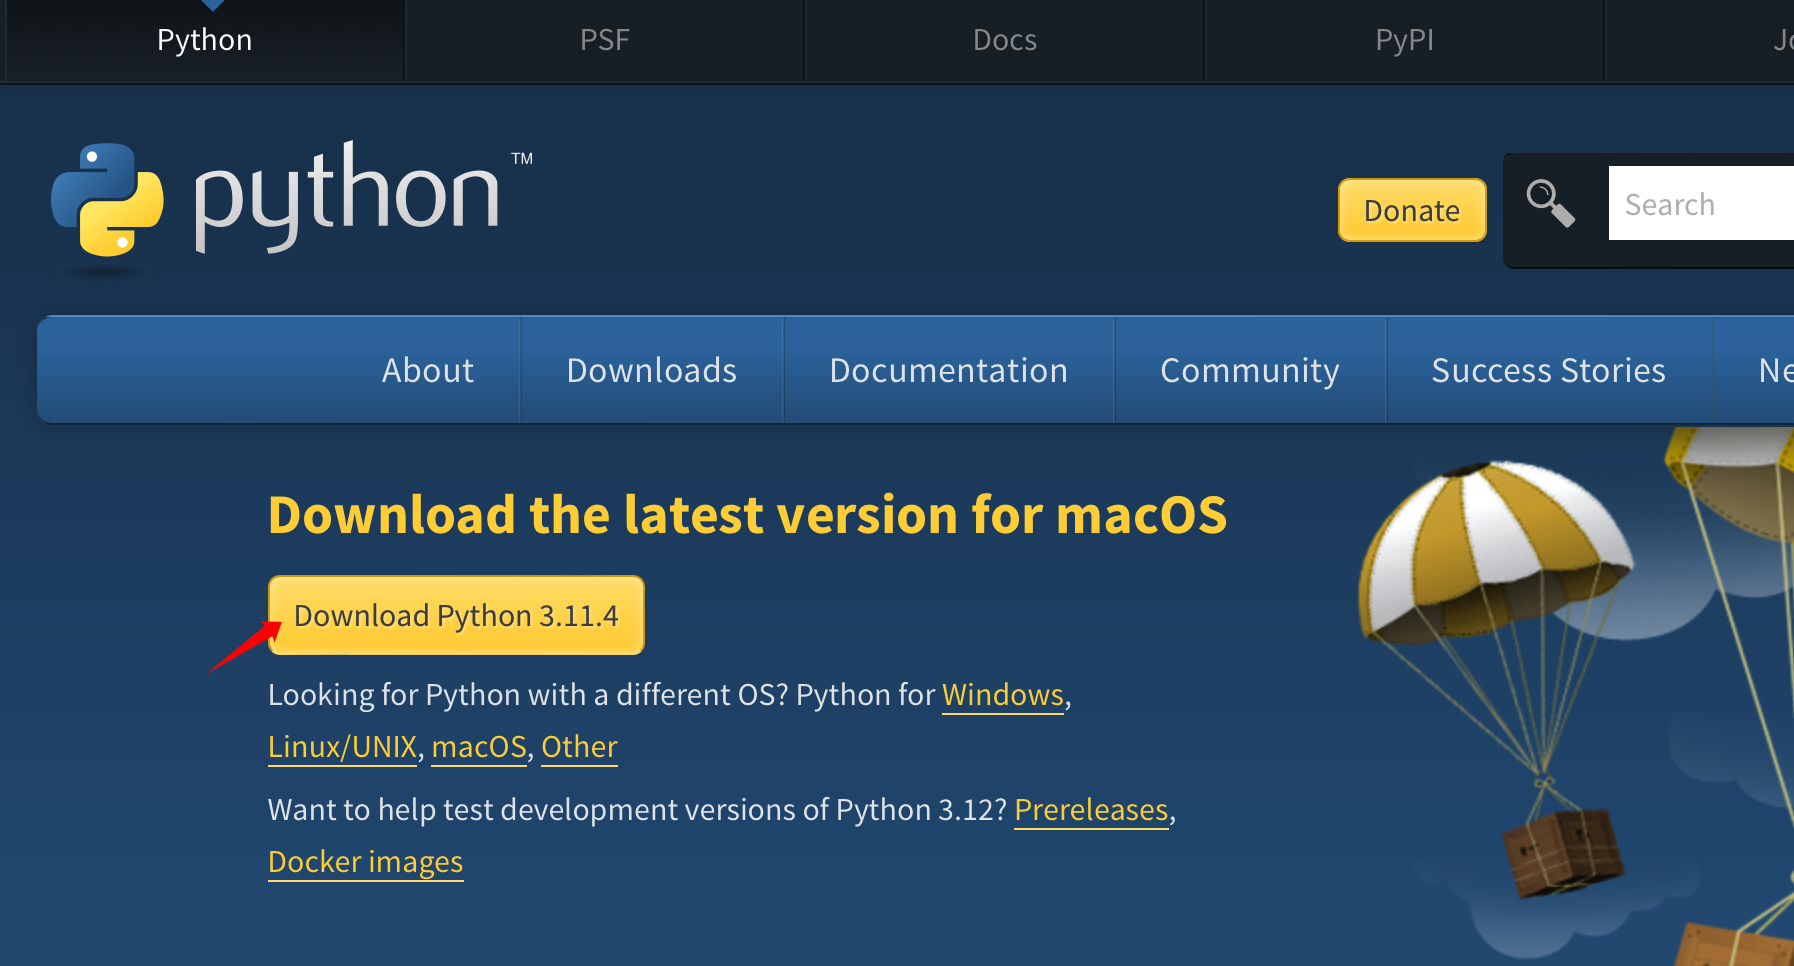Viewport: 1794px width, 966px height.
Task: Click the search magnifier icon
Action: tap(1549, 202)
